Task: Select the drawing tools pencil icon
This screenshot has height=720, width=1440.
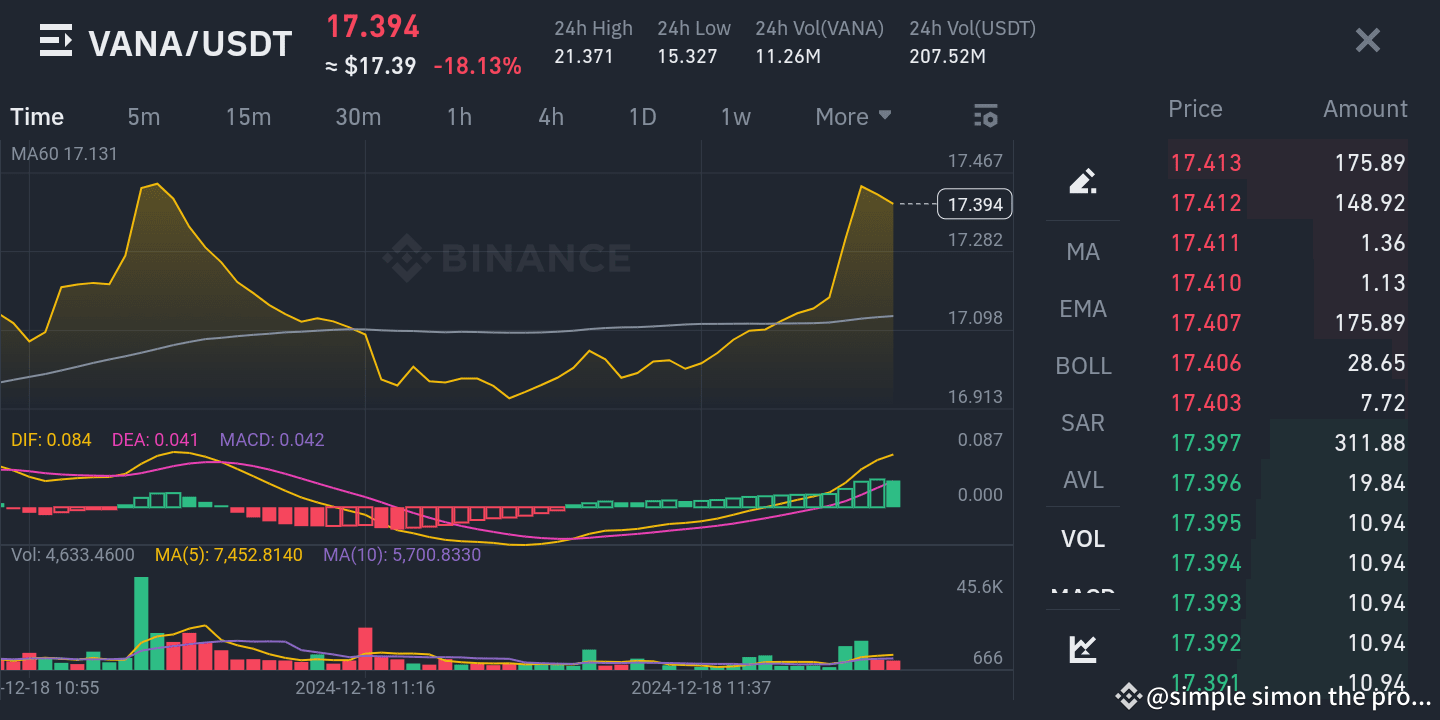Action: 1083,180
